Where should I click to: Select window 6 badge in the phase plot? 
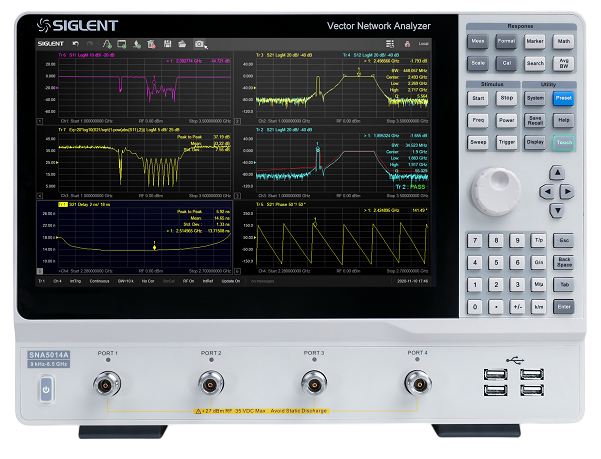click(238, 271)
